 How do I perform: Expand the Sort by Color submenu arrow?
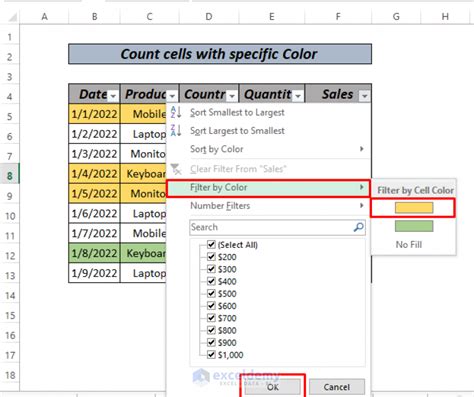(x=361, y=149)
